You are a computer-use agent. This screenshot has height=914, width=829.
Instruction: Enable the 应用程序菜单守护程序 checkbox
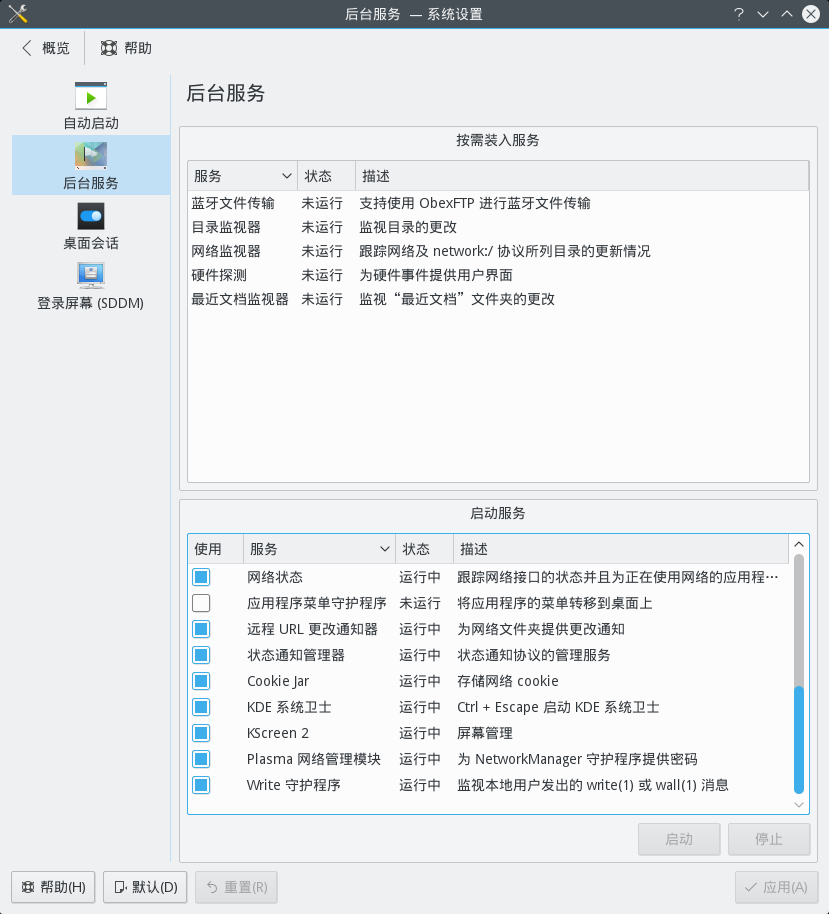(x=201, y=603)
